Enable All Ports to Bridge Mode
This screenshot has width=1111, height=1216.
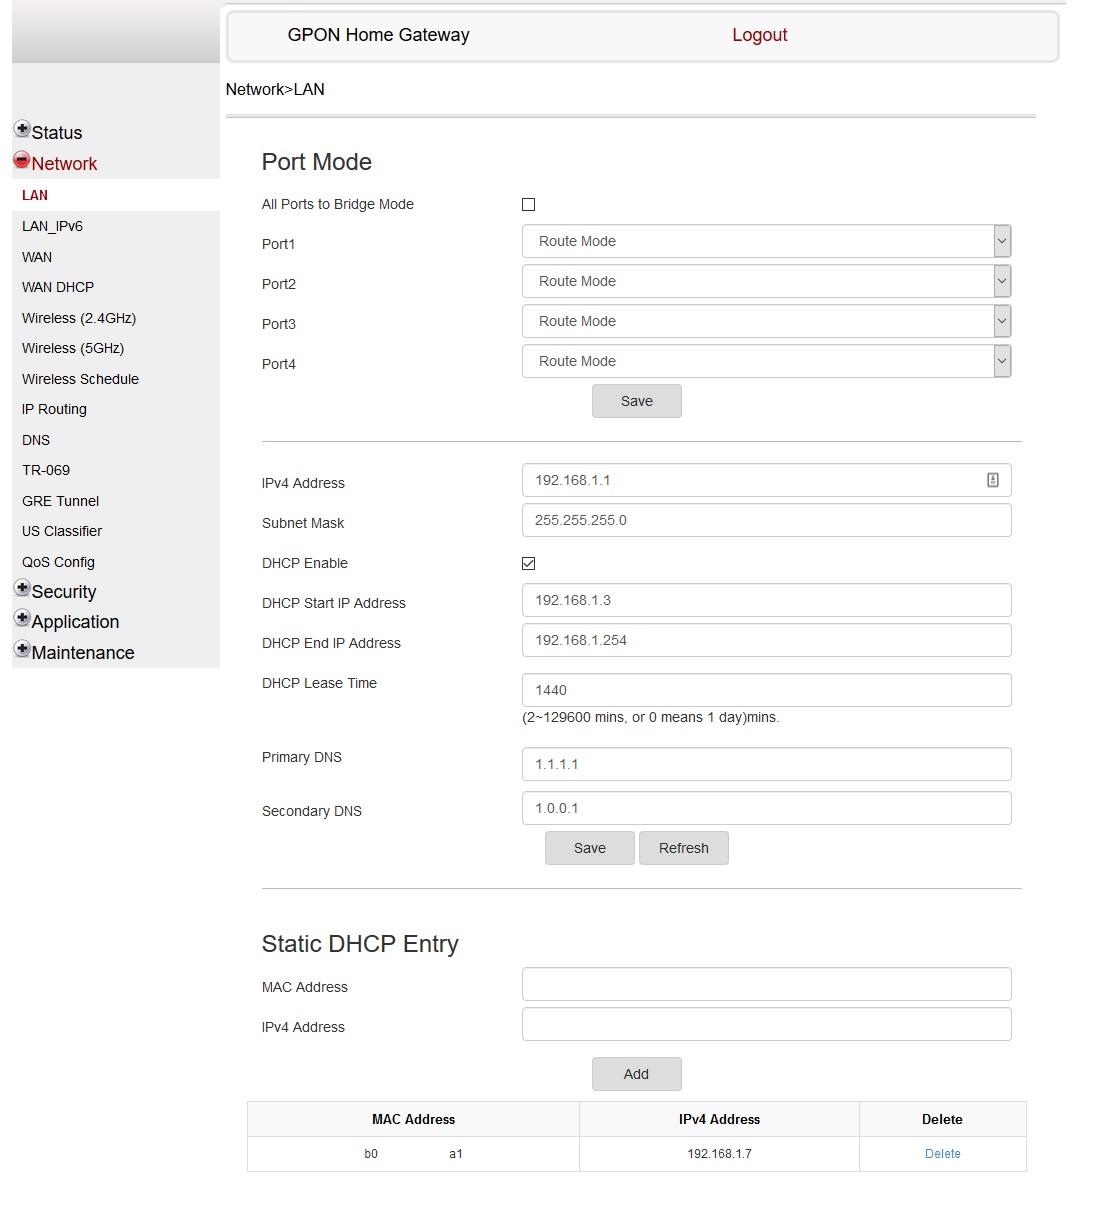point(528,204)
